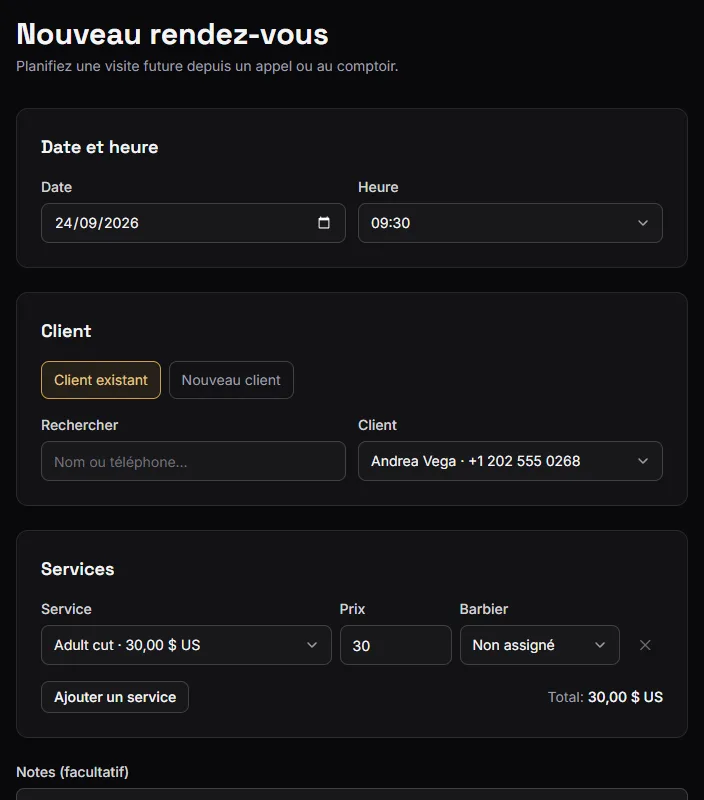Click the Services section title
The image size is (704, 800).
pyautogui.click(x=78, y=569)
